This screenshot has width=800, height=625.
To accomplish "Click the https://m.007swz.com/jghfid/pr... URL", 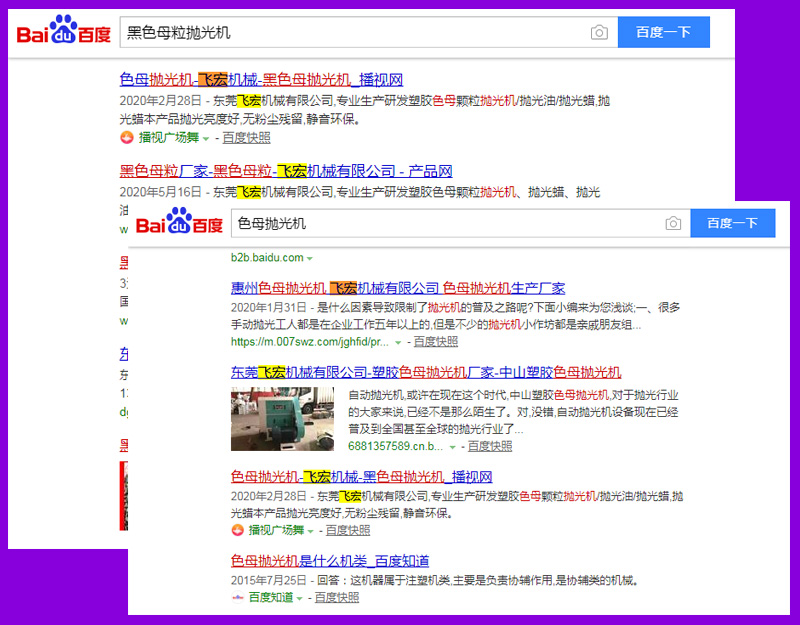I will click(310, 342).
